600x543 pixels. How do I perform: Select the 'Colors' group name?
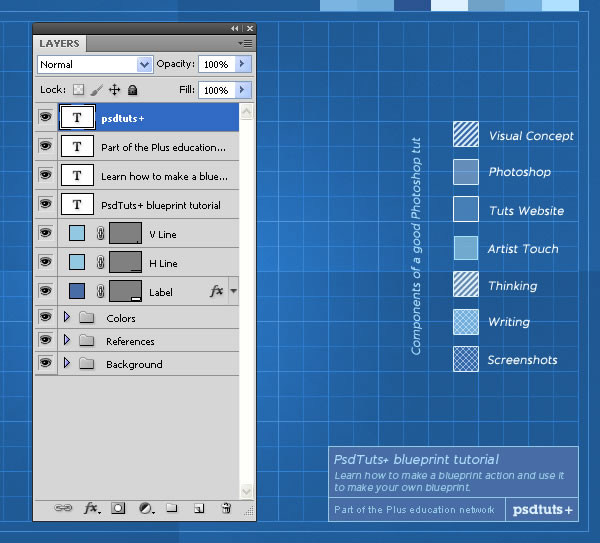point(121,318)
